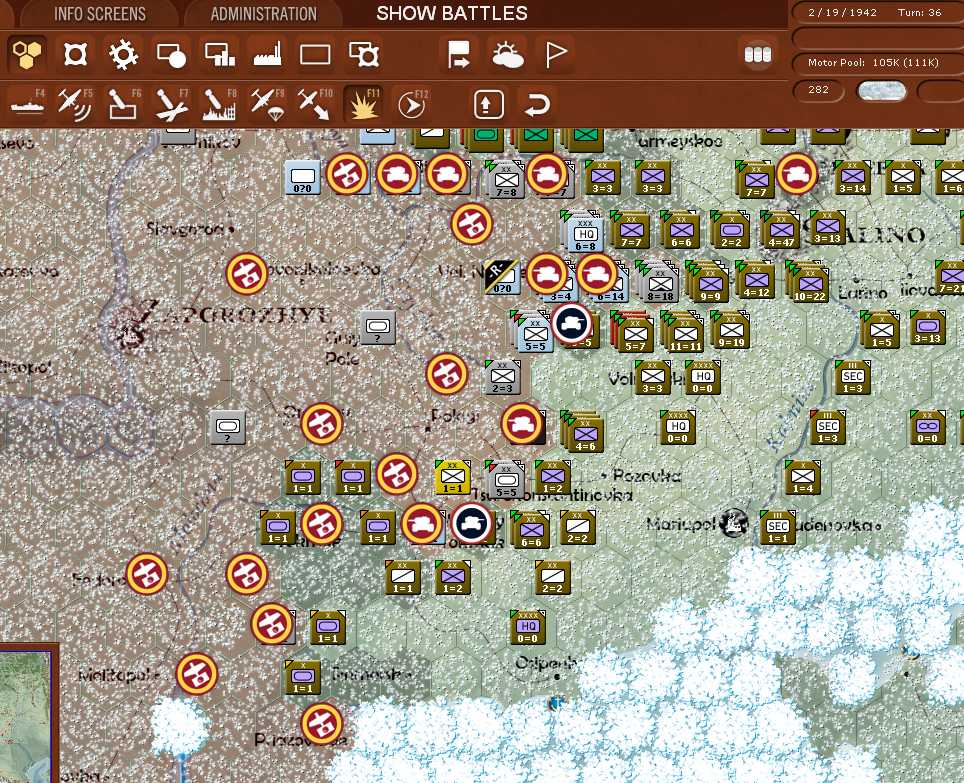Select the 3=14 purple unit counter
The width and height of the screenshot is (964, 783).
point(853,178)
